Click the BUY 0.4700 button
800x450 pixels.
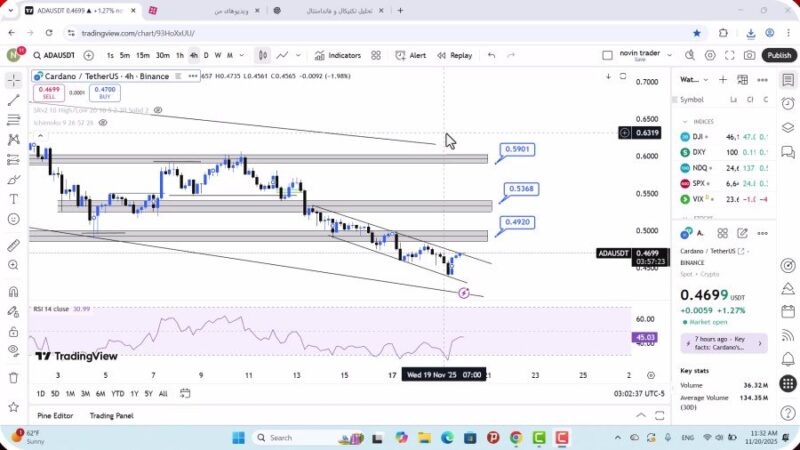[x=103, y=92]
